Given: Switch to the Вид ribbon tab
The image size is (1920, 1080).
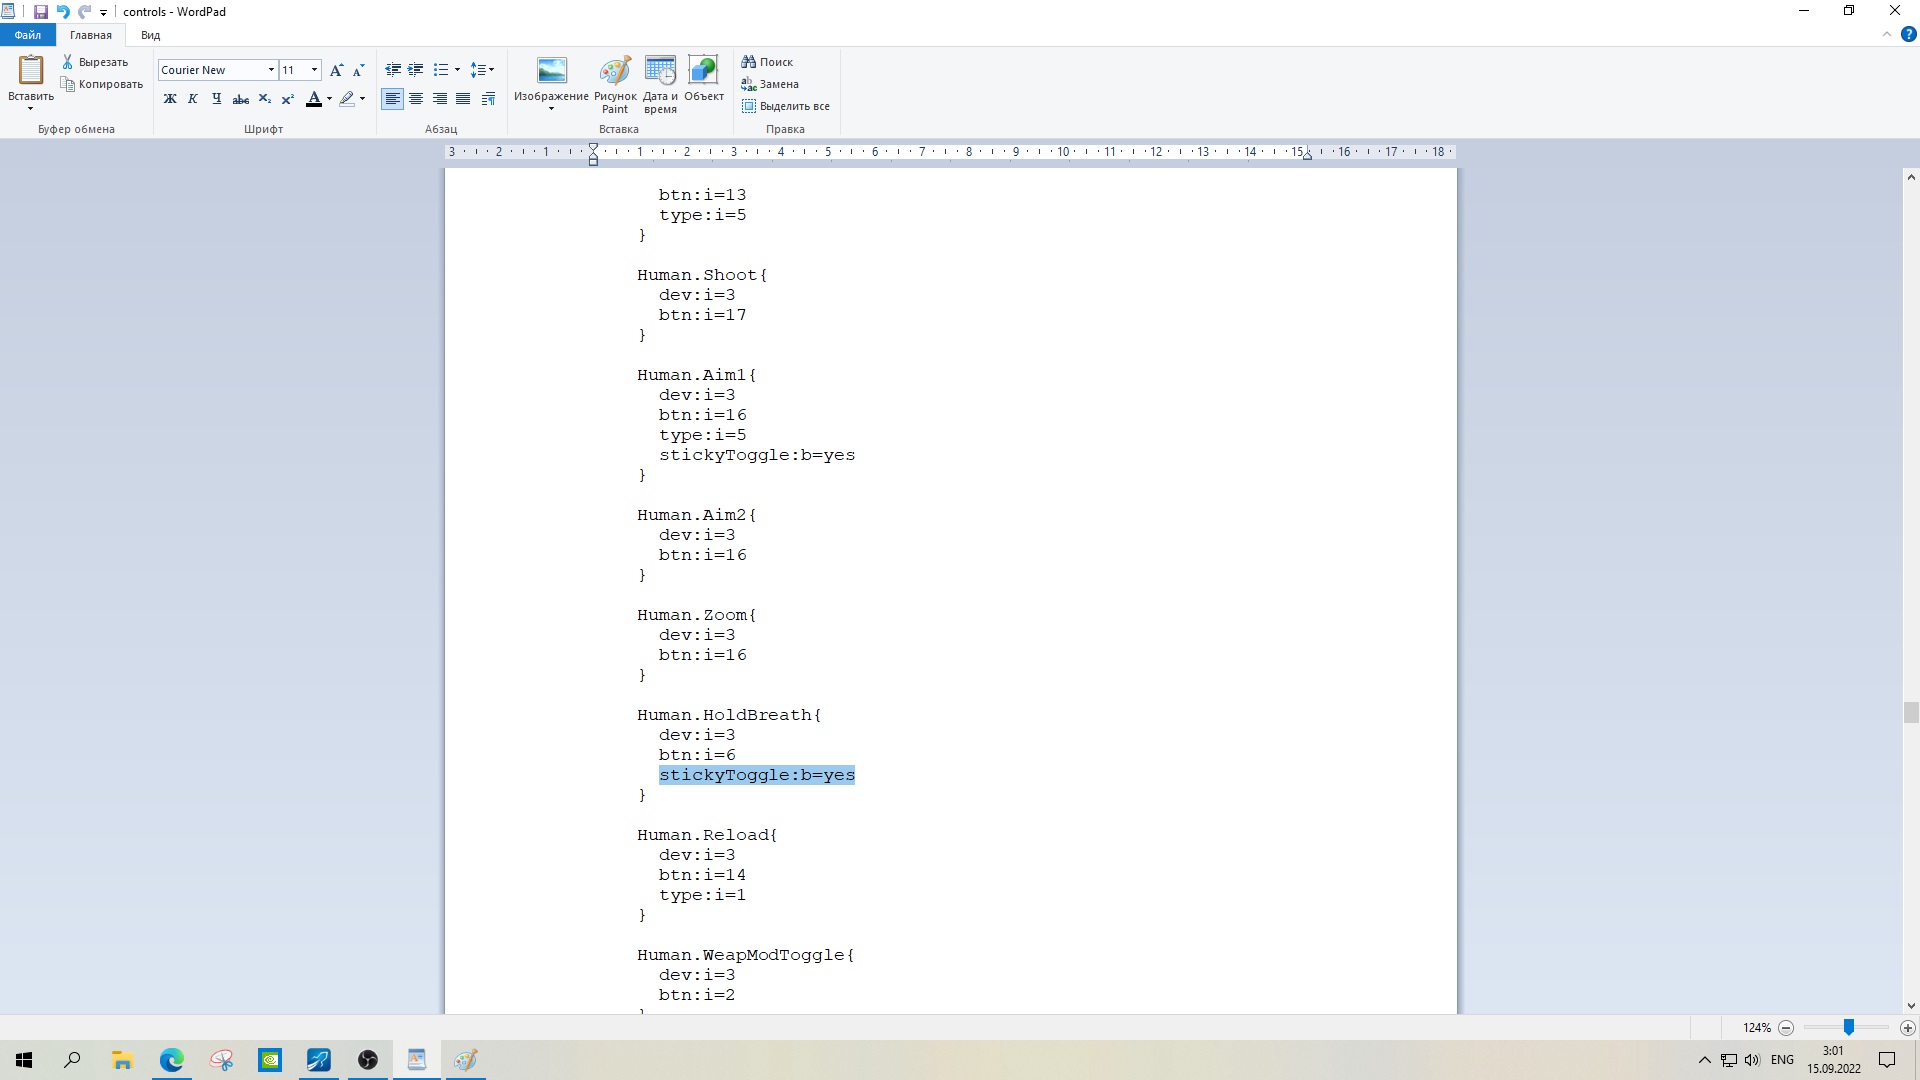Looking at the screenshot, I should pos(150,35).
